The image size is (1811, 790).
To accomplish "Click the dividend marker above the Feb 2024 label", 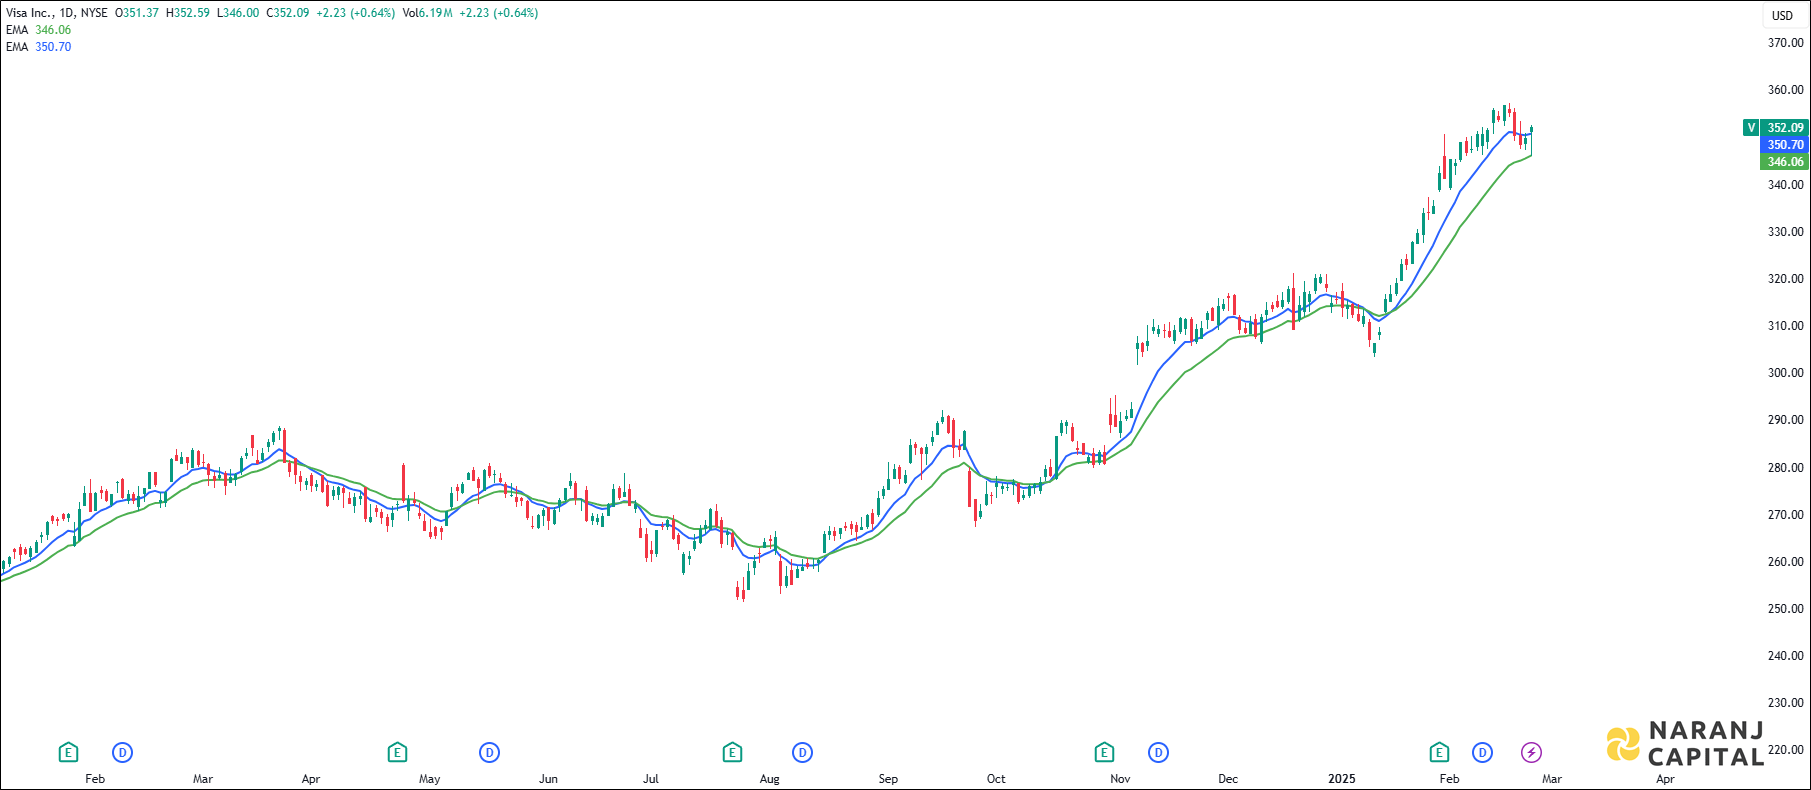I will [122, 752].
